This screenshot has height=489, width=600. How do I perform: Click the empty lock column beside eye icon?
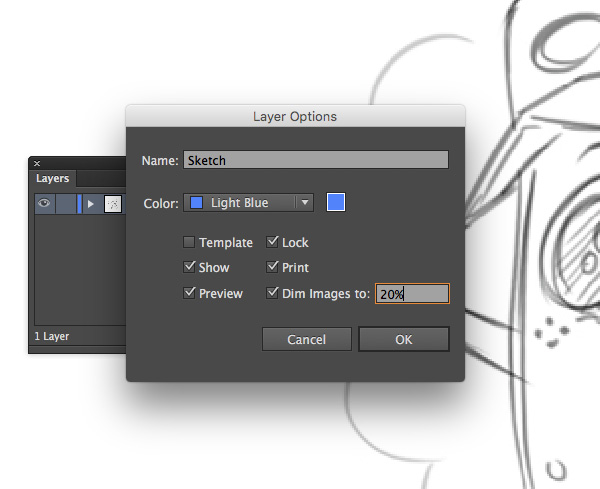pyautogui.click(x=65, y=203)
